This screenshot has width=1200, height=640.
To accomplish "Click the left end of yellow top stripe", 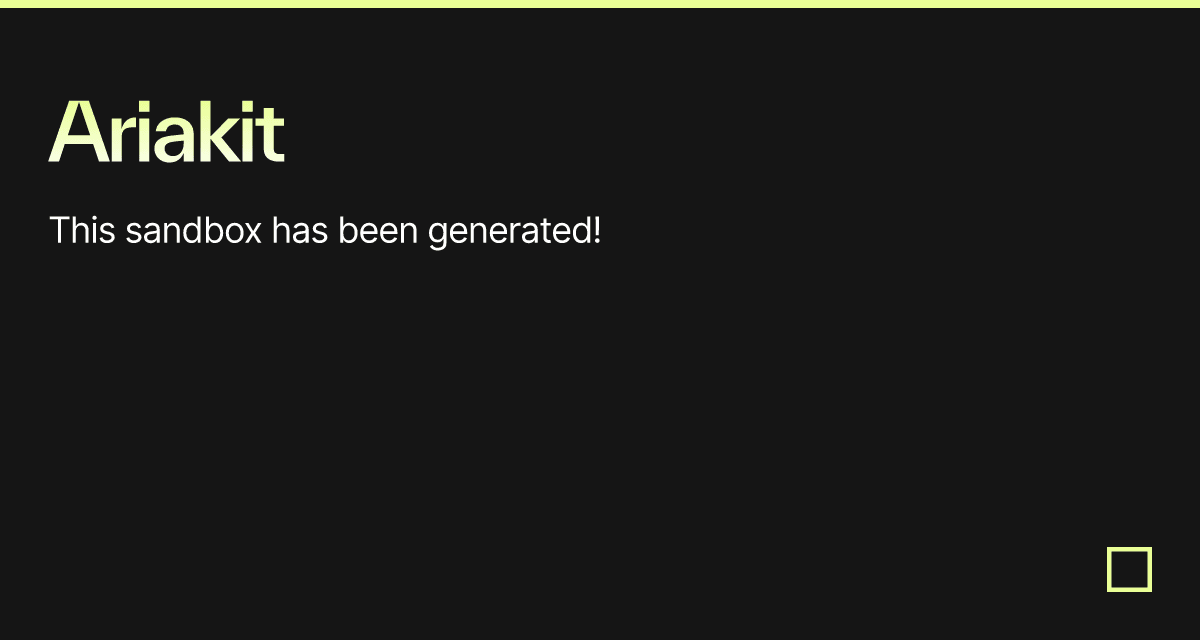I will pyautogui.click(x=5, y=4).
